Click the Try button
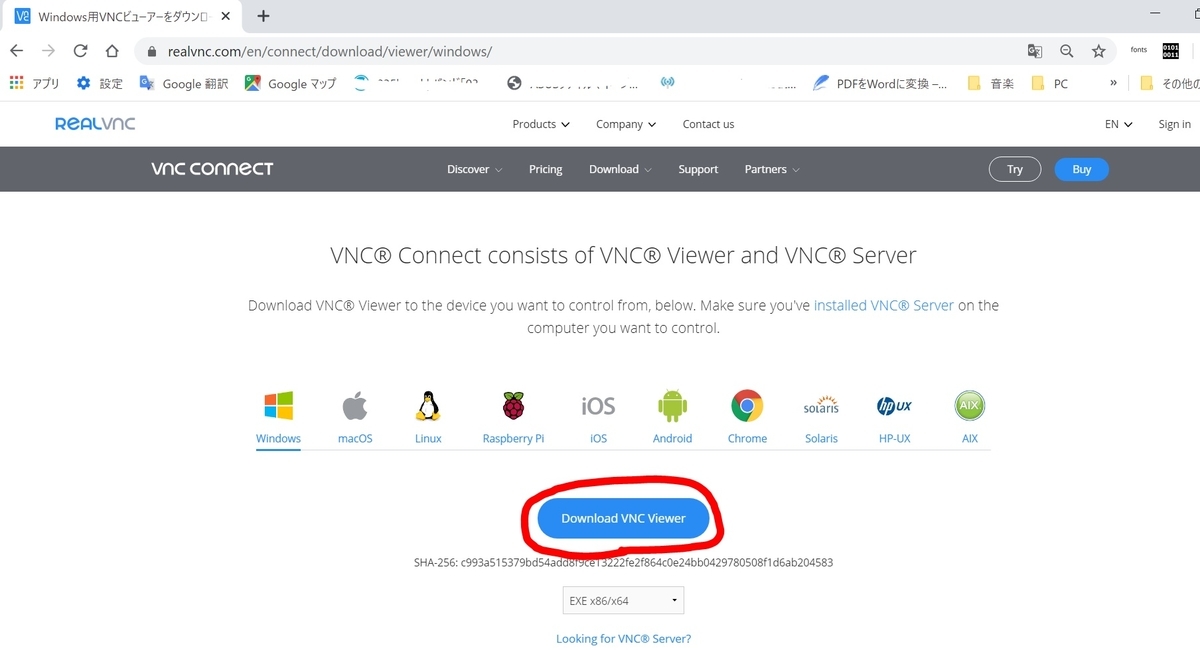This screenshot has height=650, width=1200. pyautogui.click(x=1015, y=169)
